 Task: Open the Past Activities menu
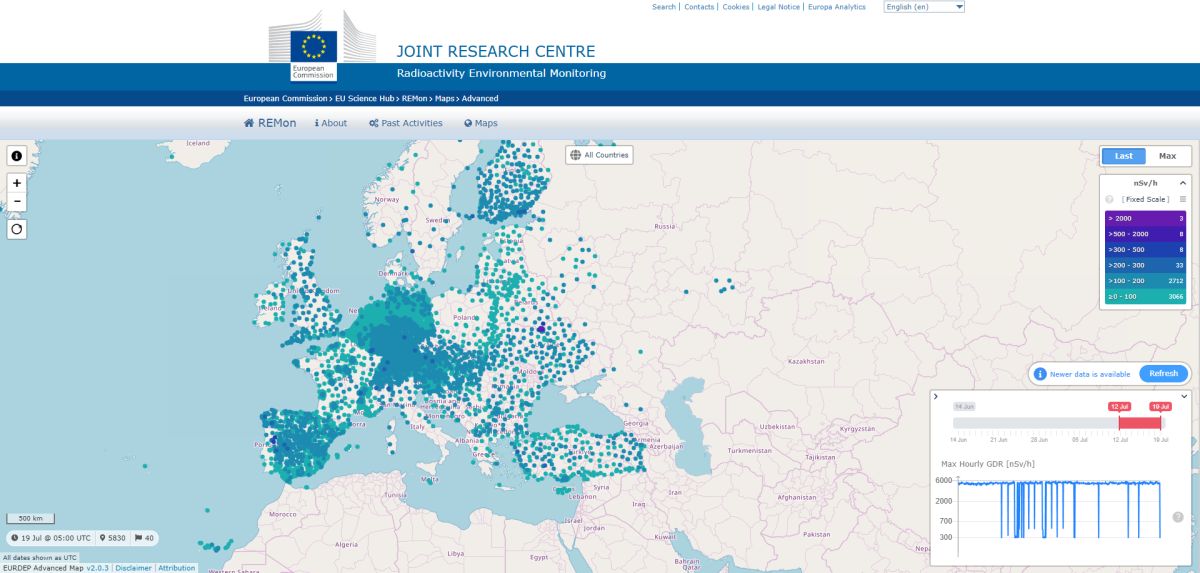(x=405, y=123)
